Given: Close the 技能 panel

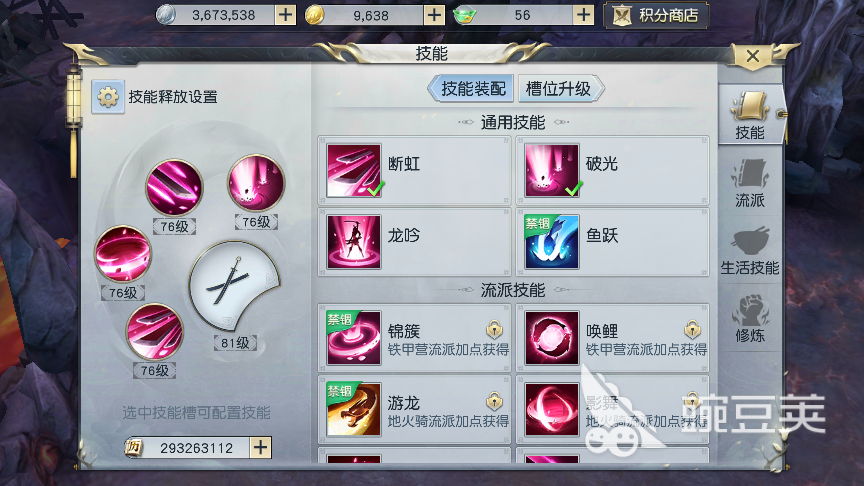Looking at the screenshot, I should (753, 56).
